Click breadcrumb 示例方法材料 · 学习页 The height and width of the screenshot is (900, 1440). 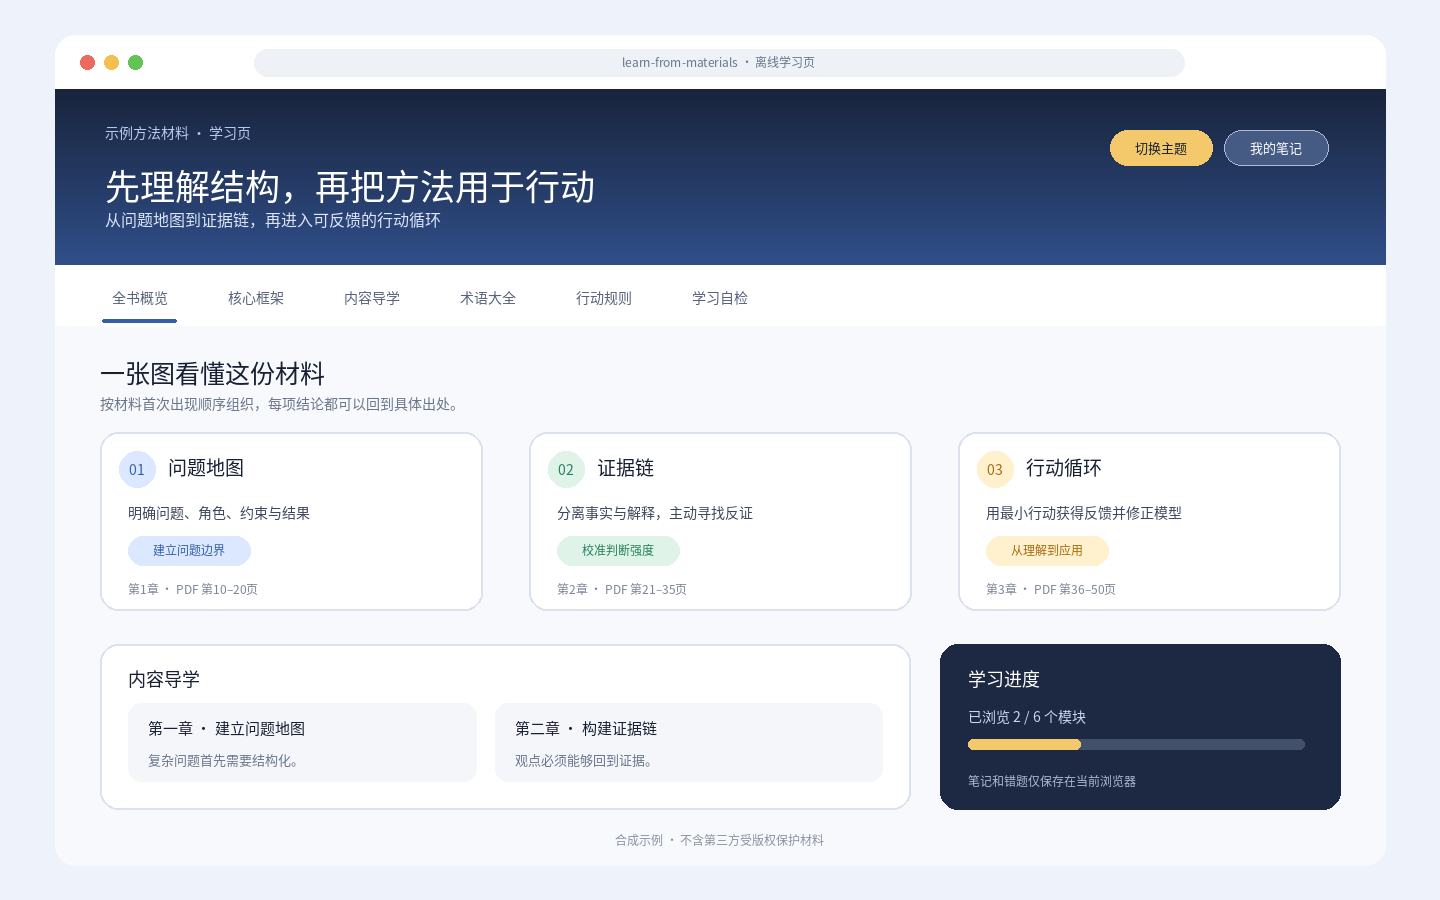pyautogui.click(x=178, y=133)
